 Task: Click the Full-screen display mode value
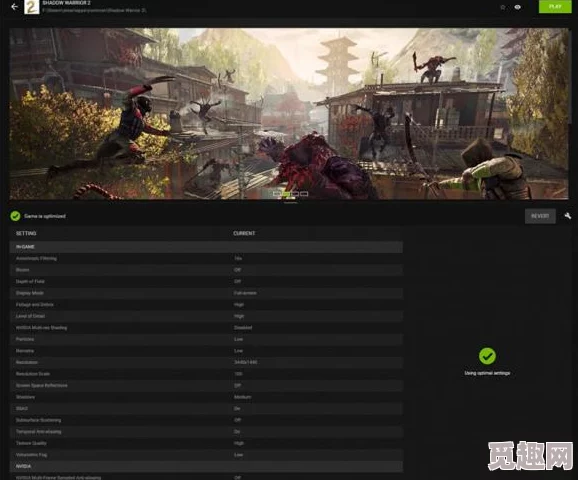pyautogui.click(x=245, y=293)
